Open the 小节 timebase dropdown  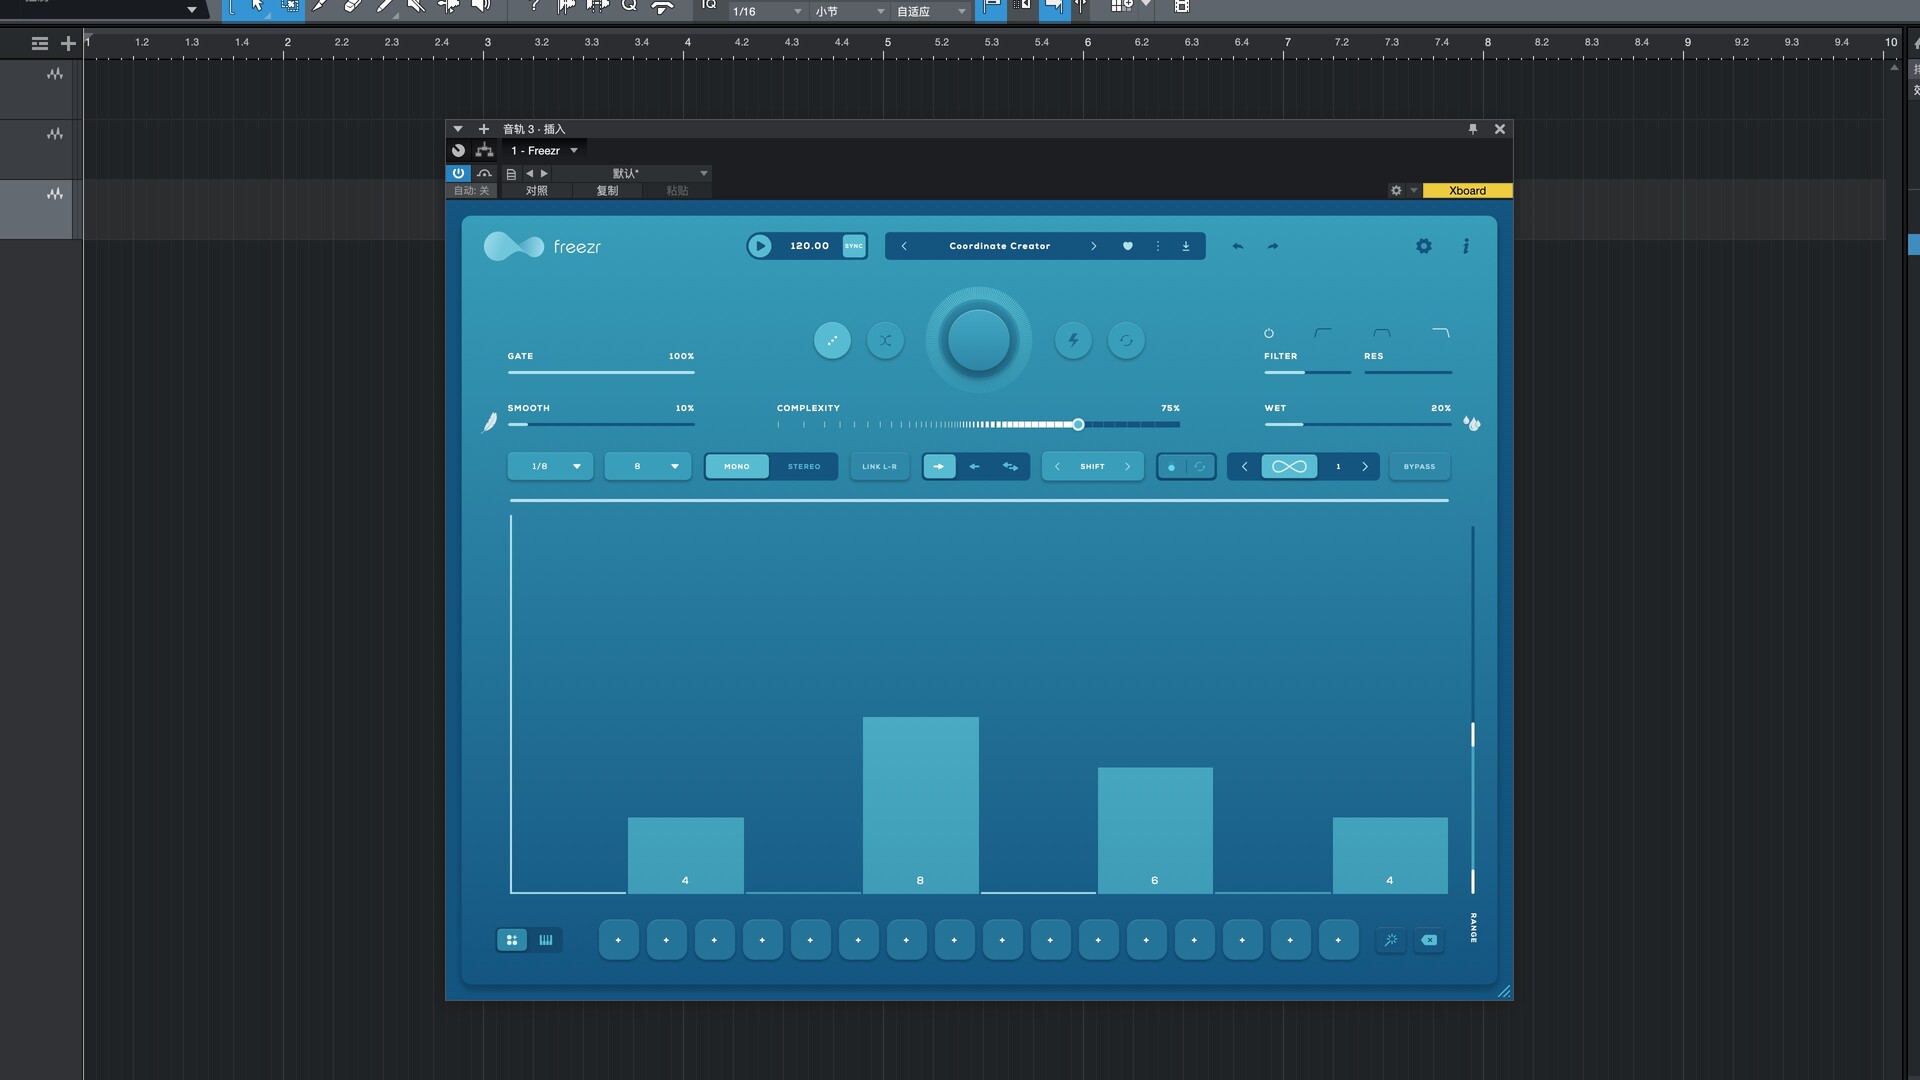(850, 11)
